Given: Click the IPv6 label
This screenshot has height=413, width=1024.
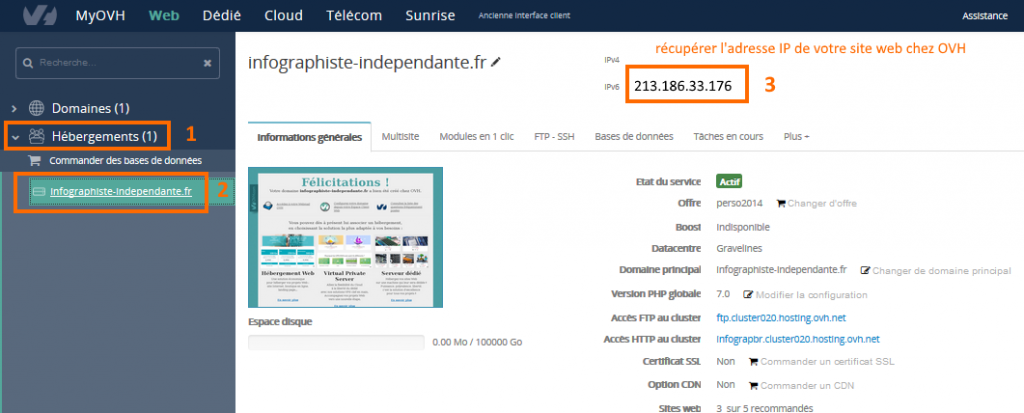Looking at the screenshot, I should [x=611, y=86].
